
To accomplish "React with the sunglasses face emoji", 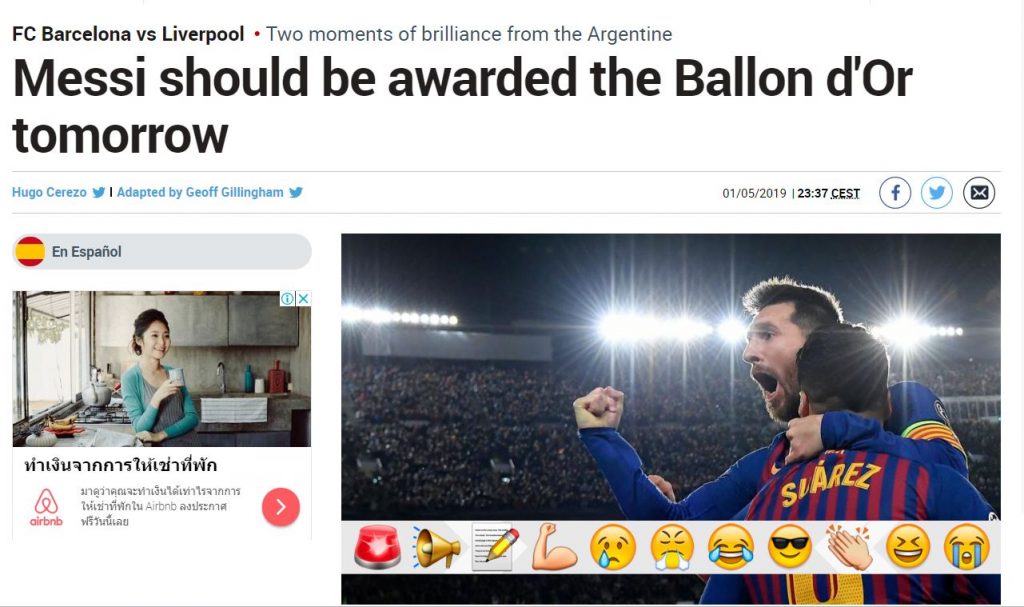I will pyautogui.click(x=790, y=547).
